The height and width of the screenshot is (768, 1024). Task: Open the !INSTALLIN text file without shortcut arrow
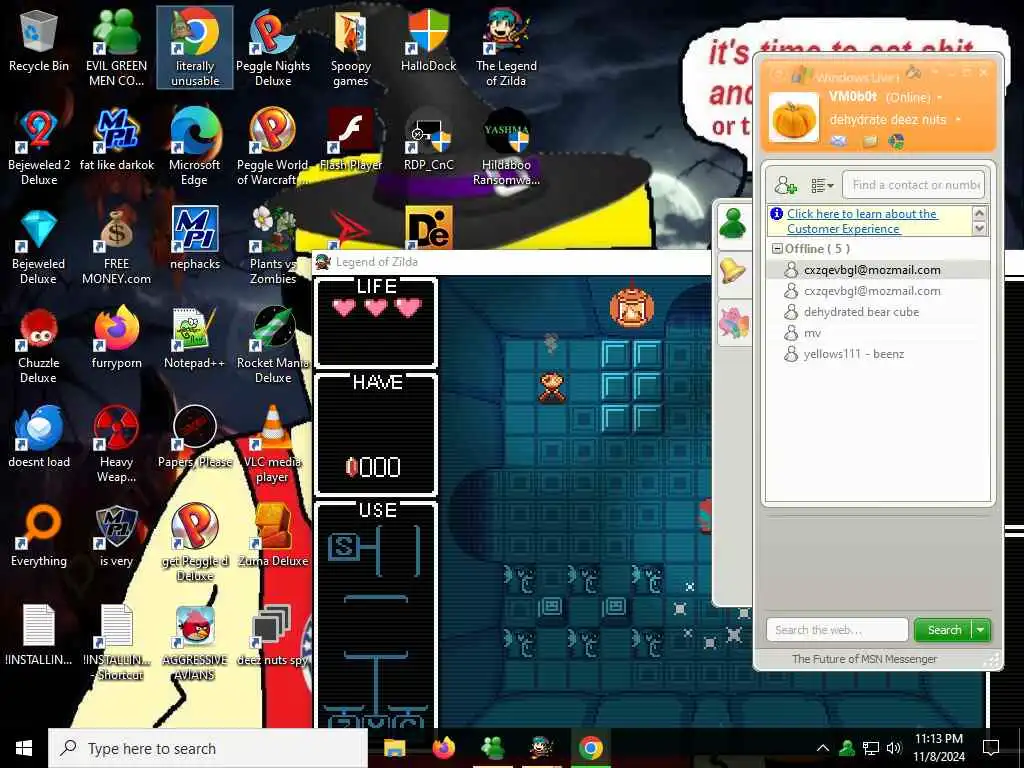pos(39,636)
